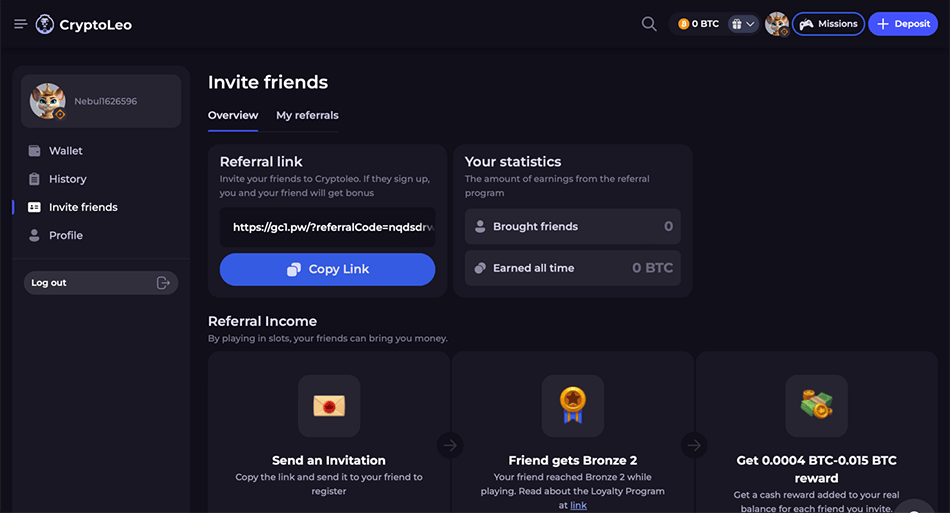
Task: Click the Brought friends value 0
Action: pos(668,227)
